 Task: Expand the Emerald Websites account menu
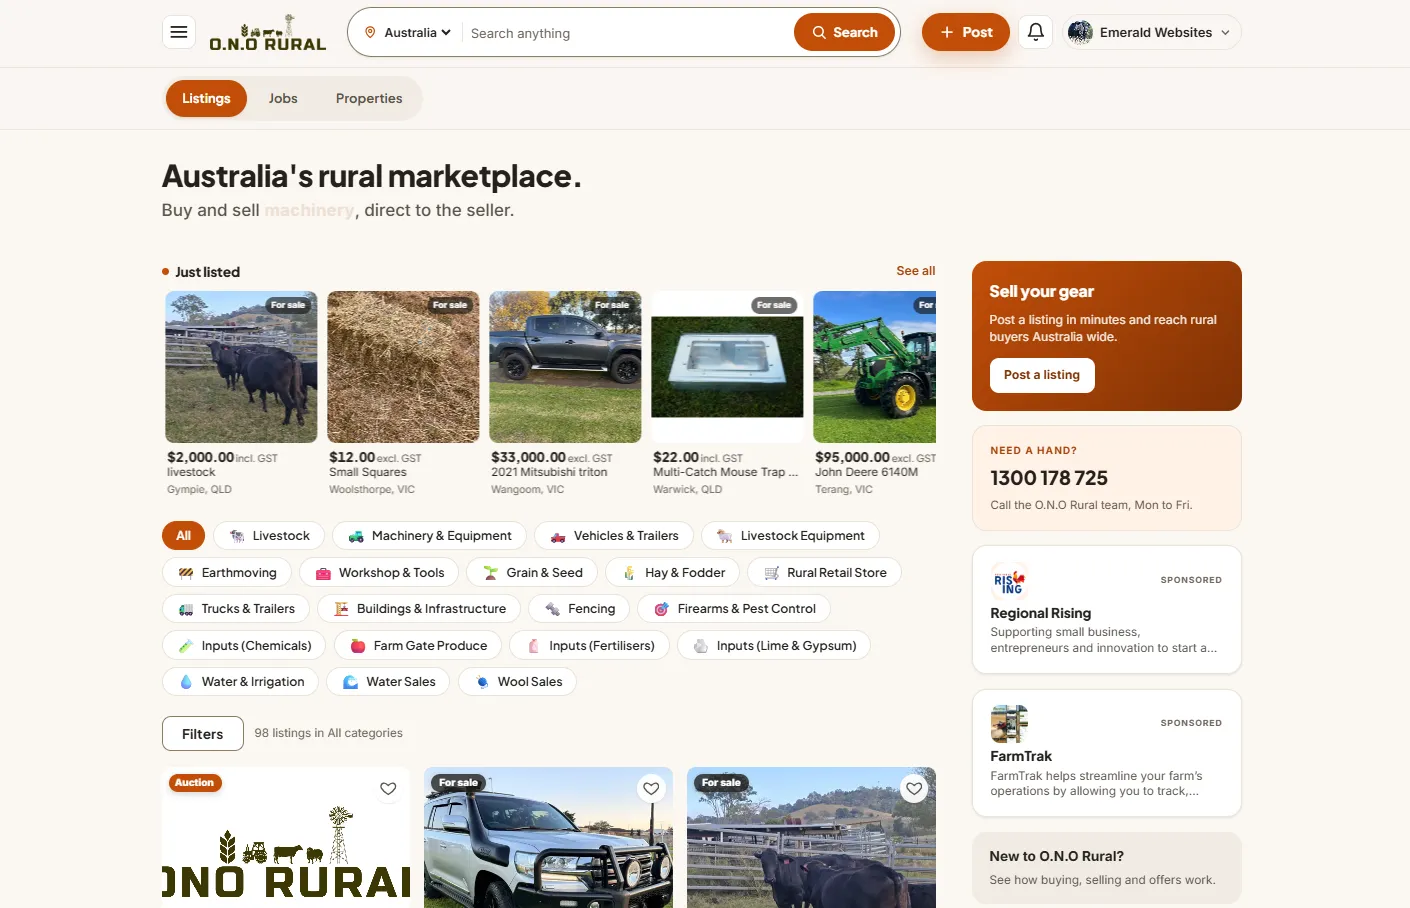[x=1152, y=32]
